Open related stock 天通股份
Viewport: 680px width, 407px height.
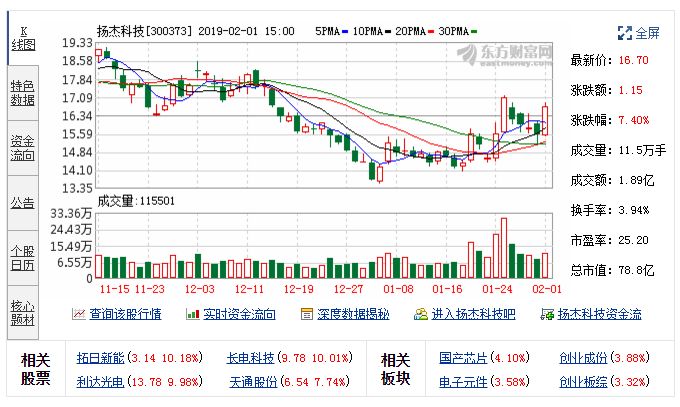tap(253, 382)
